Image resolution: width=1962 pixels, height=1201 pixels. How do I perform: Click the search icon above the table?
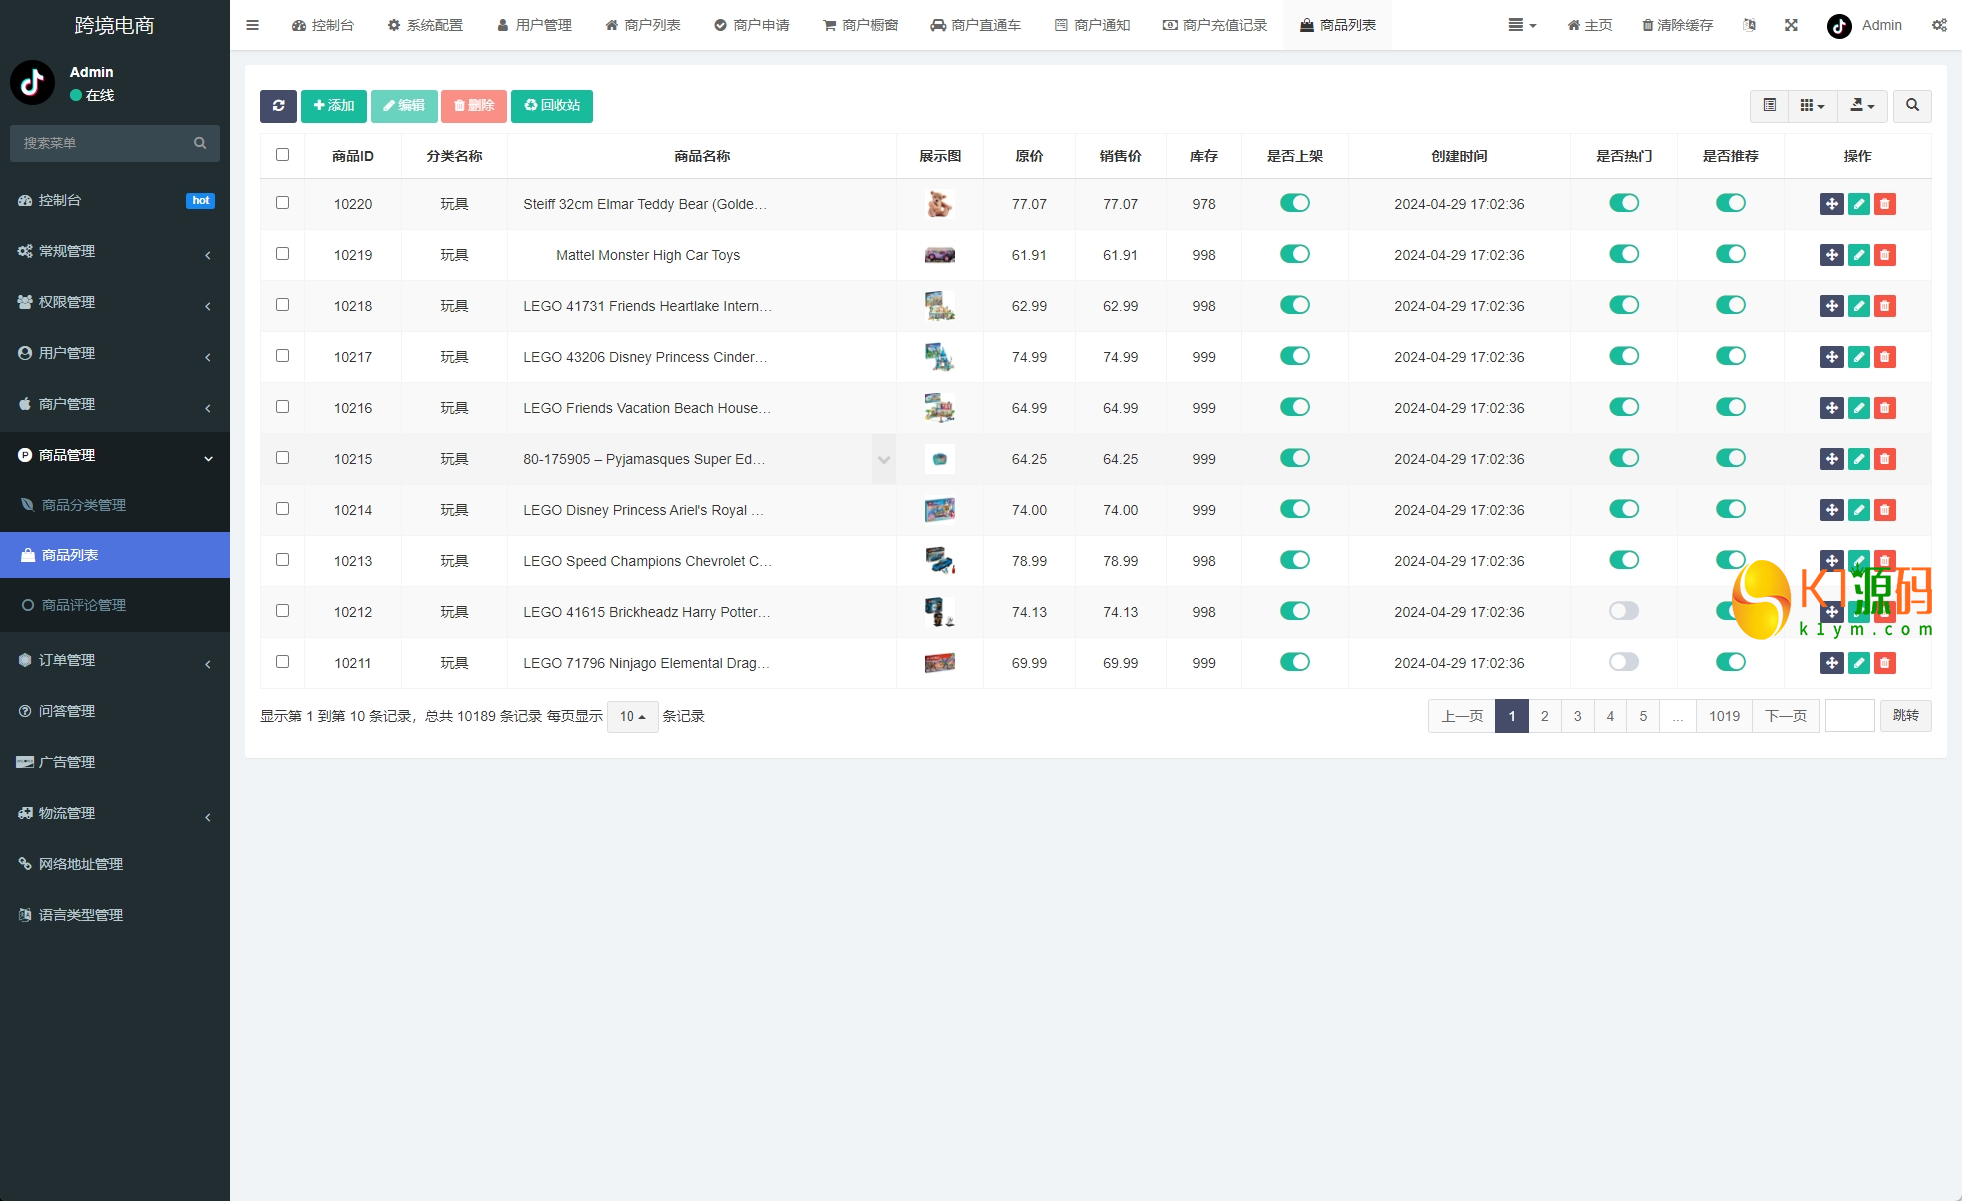pyautogui.click(x=1912, y=106)
